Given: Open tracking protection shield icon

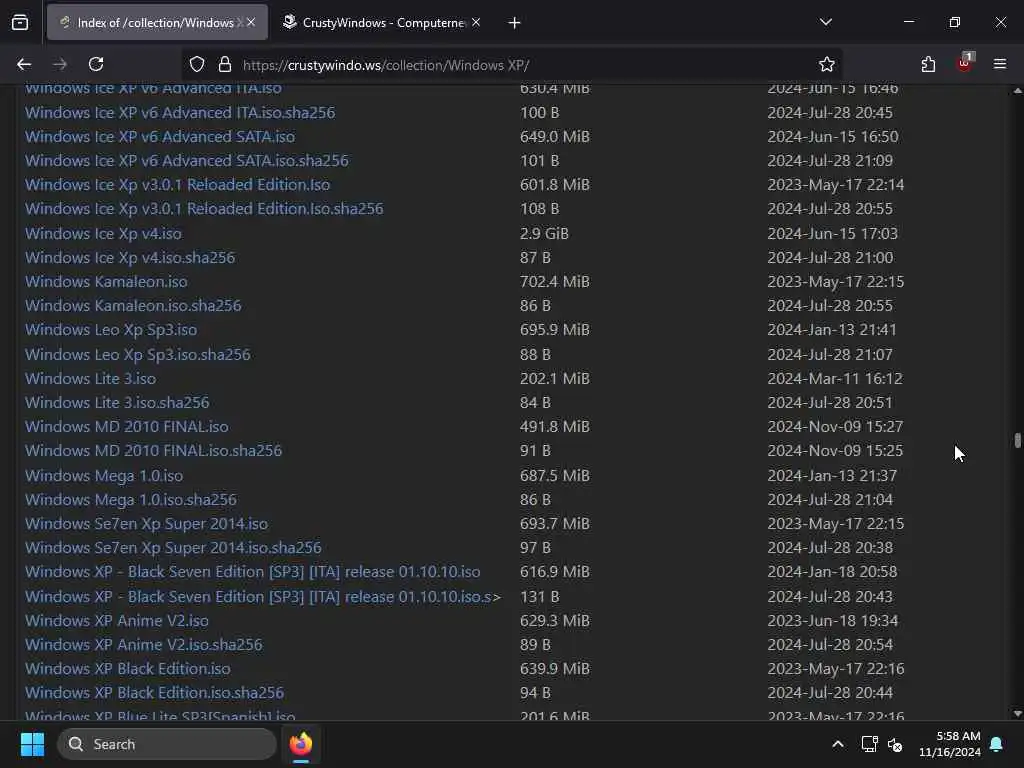Looking at the screenshot, I should 197,64.
